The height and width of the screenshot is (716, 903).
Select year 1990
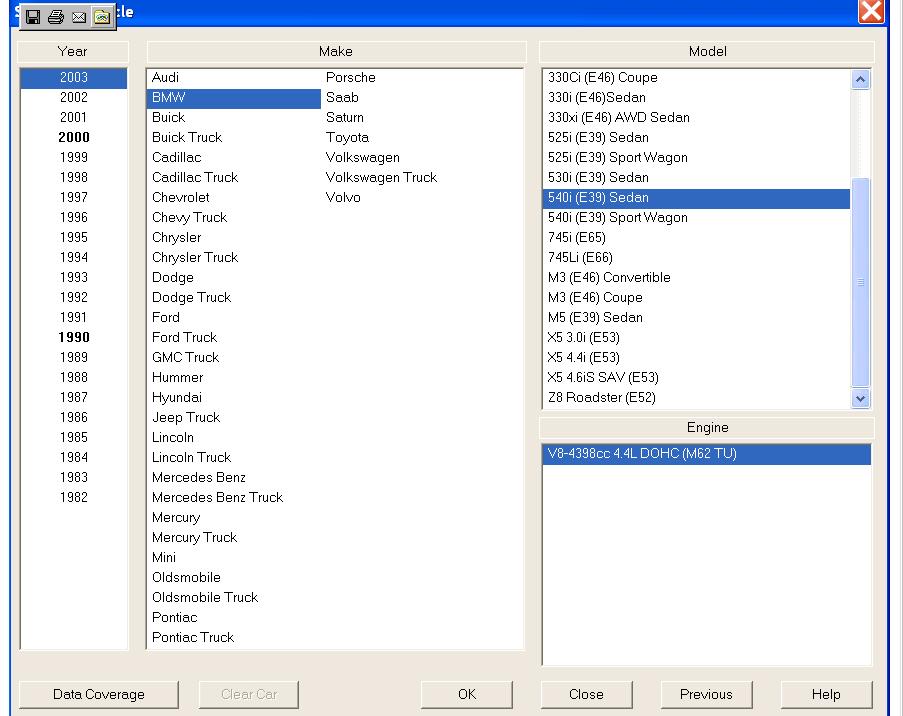74,337
